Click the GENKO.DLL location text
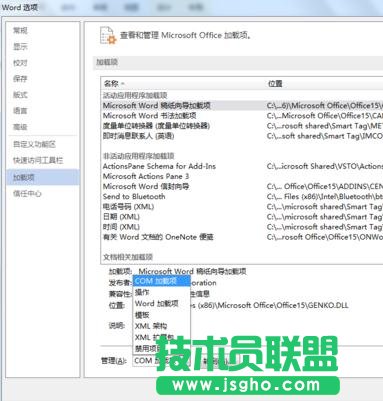This screenshot has width=383, height=401. click(x=270, y=305)
